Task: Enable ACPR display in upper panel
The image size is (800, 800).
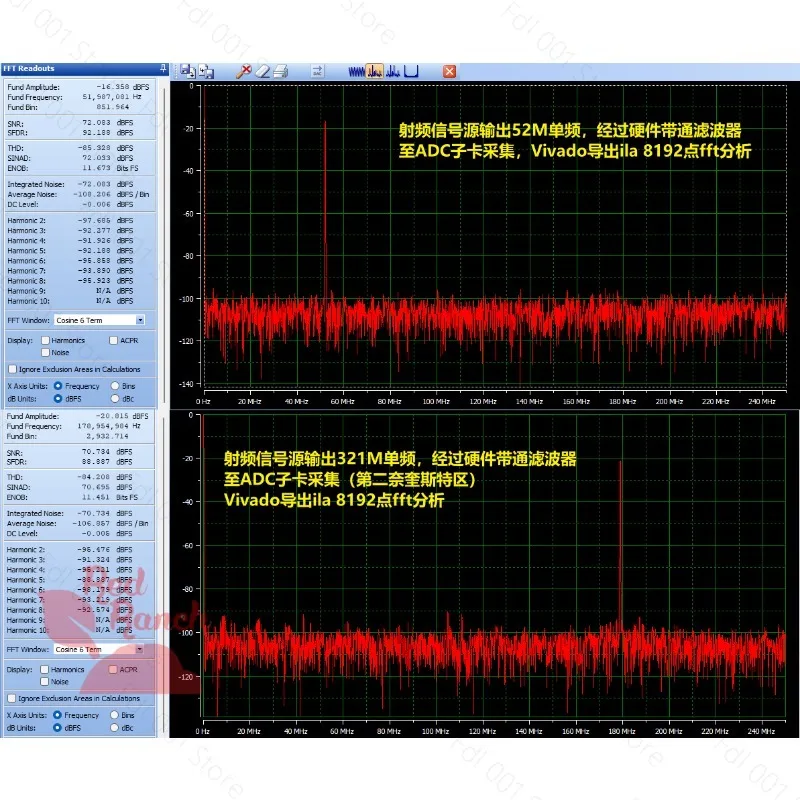Action: 114,340
